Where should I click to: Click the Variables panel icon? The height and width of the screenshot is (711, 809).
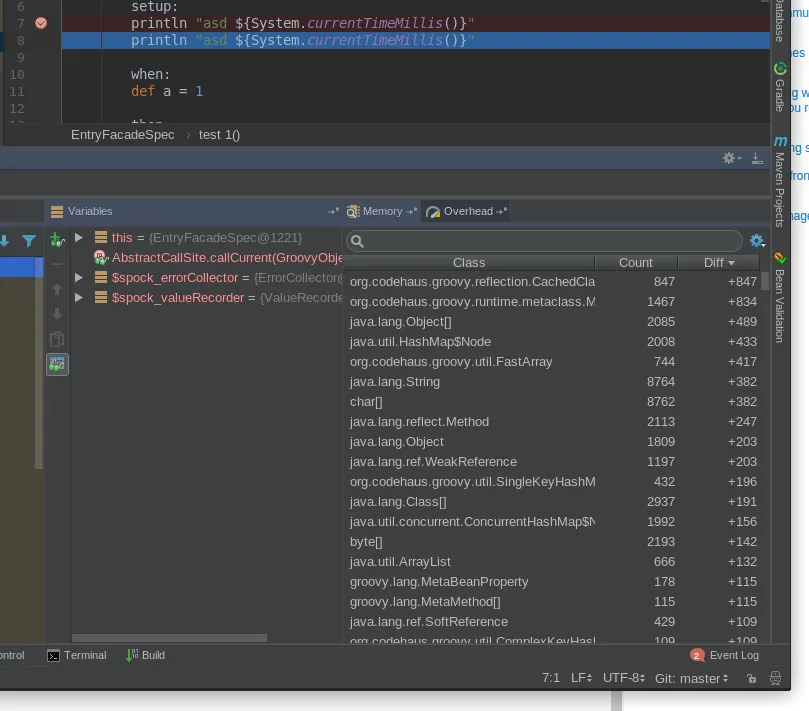[x=57, y=212]
